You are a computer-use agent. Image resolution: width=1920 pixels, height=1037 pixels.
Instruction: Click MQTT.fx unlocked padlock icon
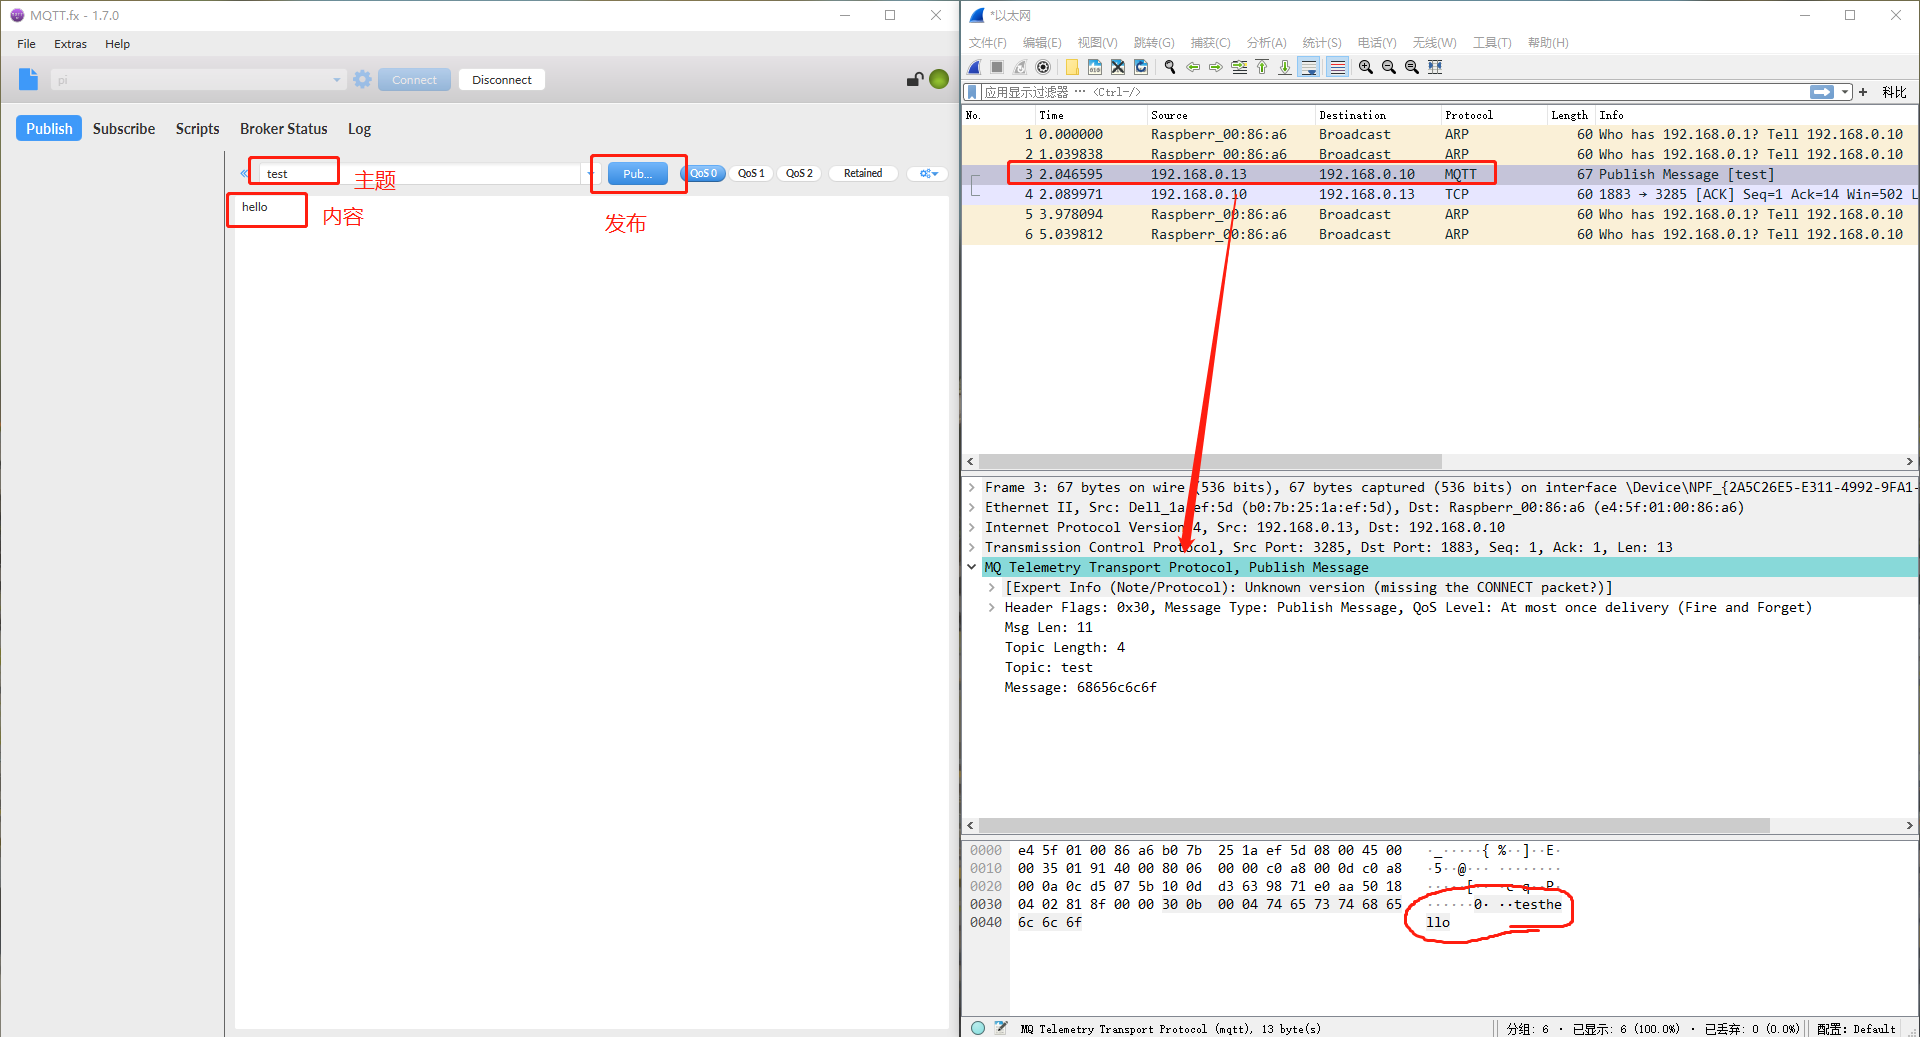(914, 79)
